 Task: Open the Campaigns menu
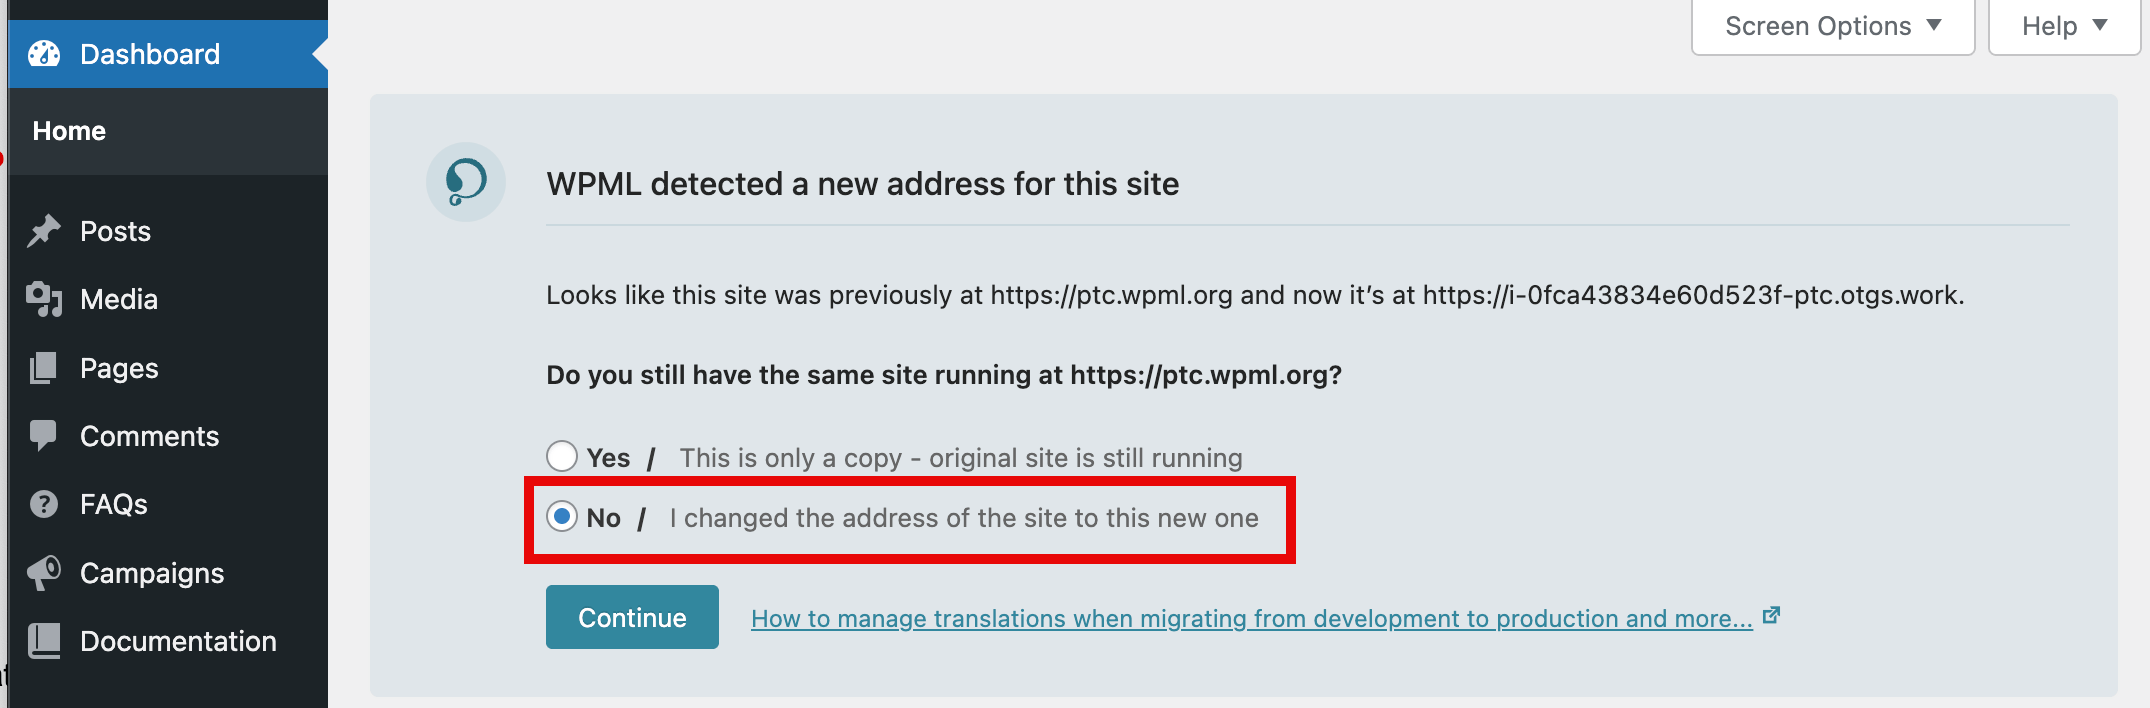168,573
